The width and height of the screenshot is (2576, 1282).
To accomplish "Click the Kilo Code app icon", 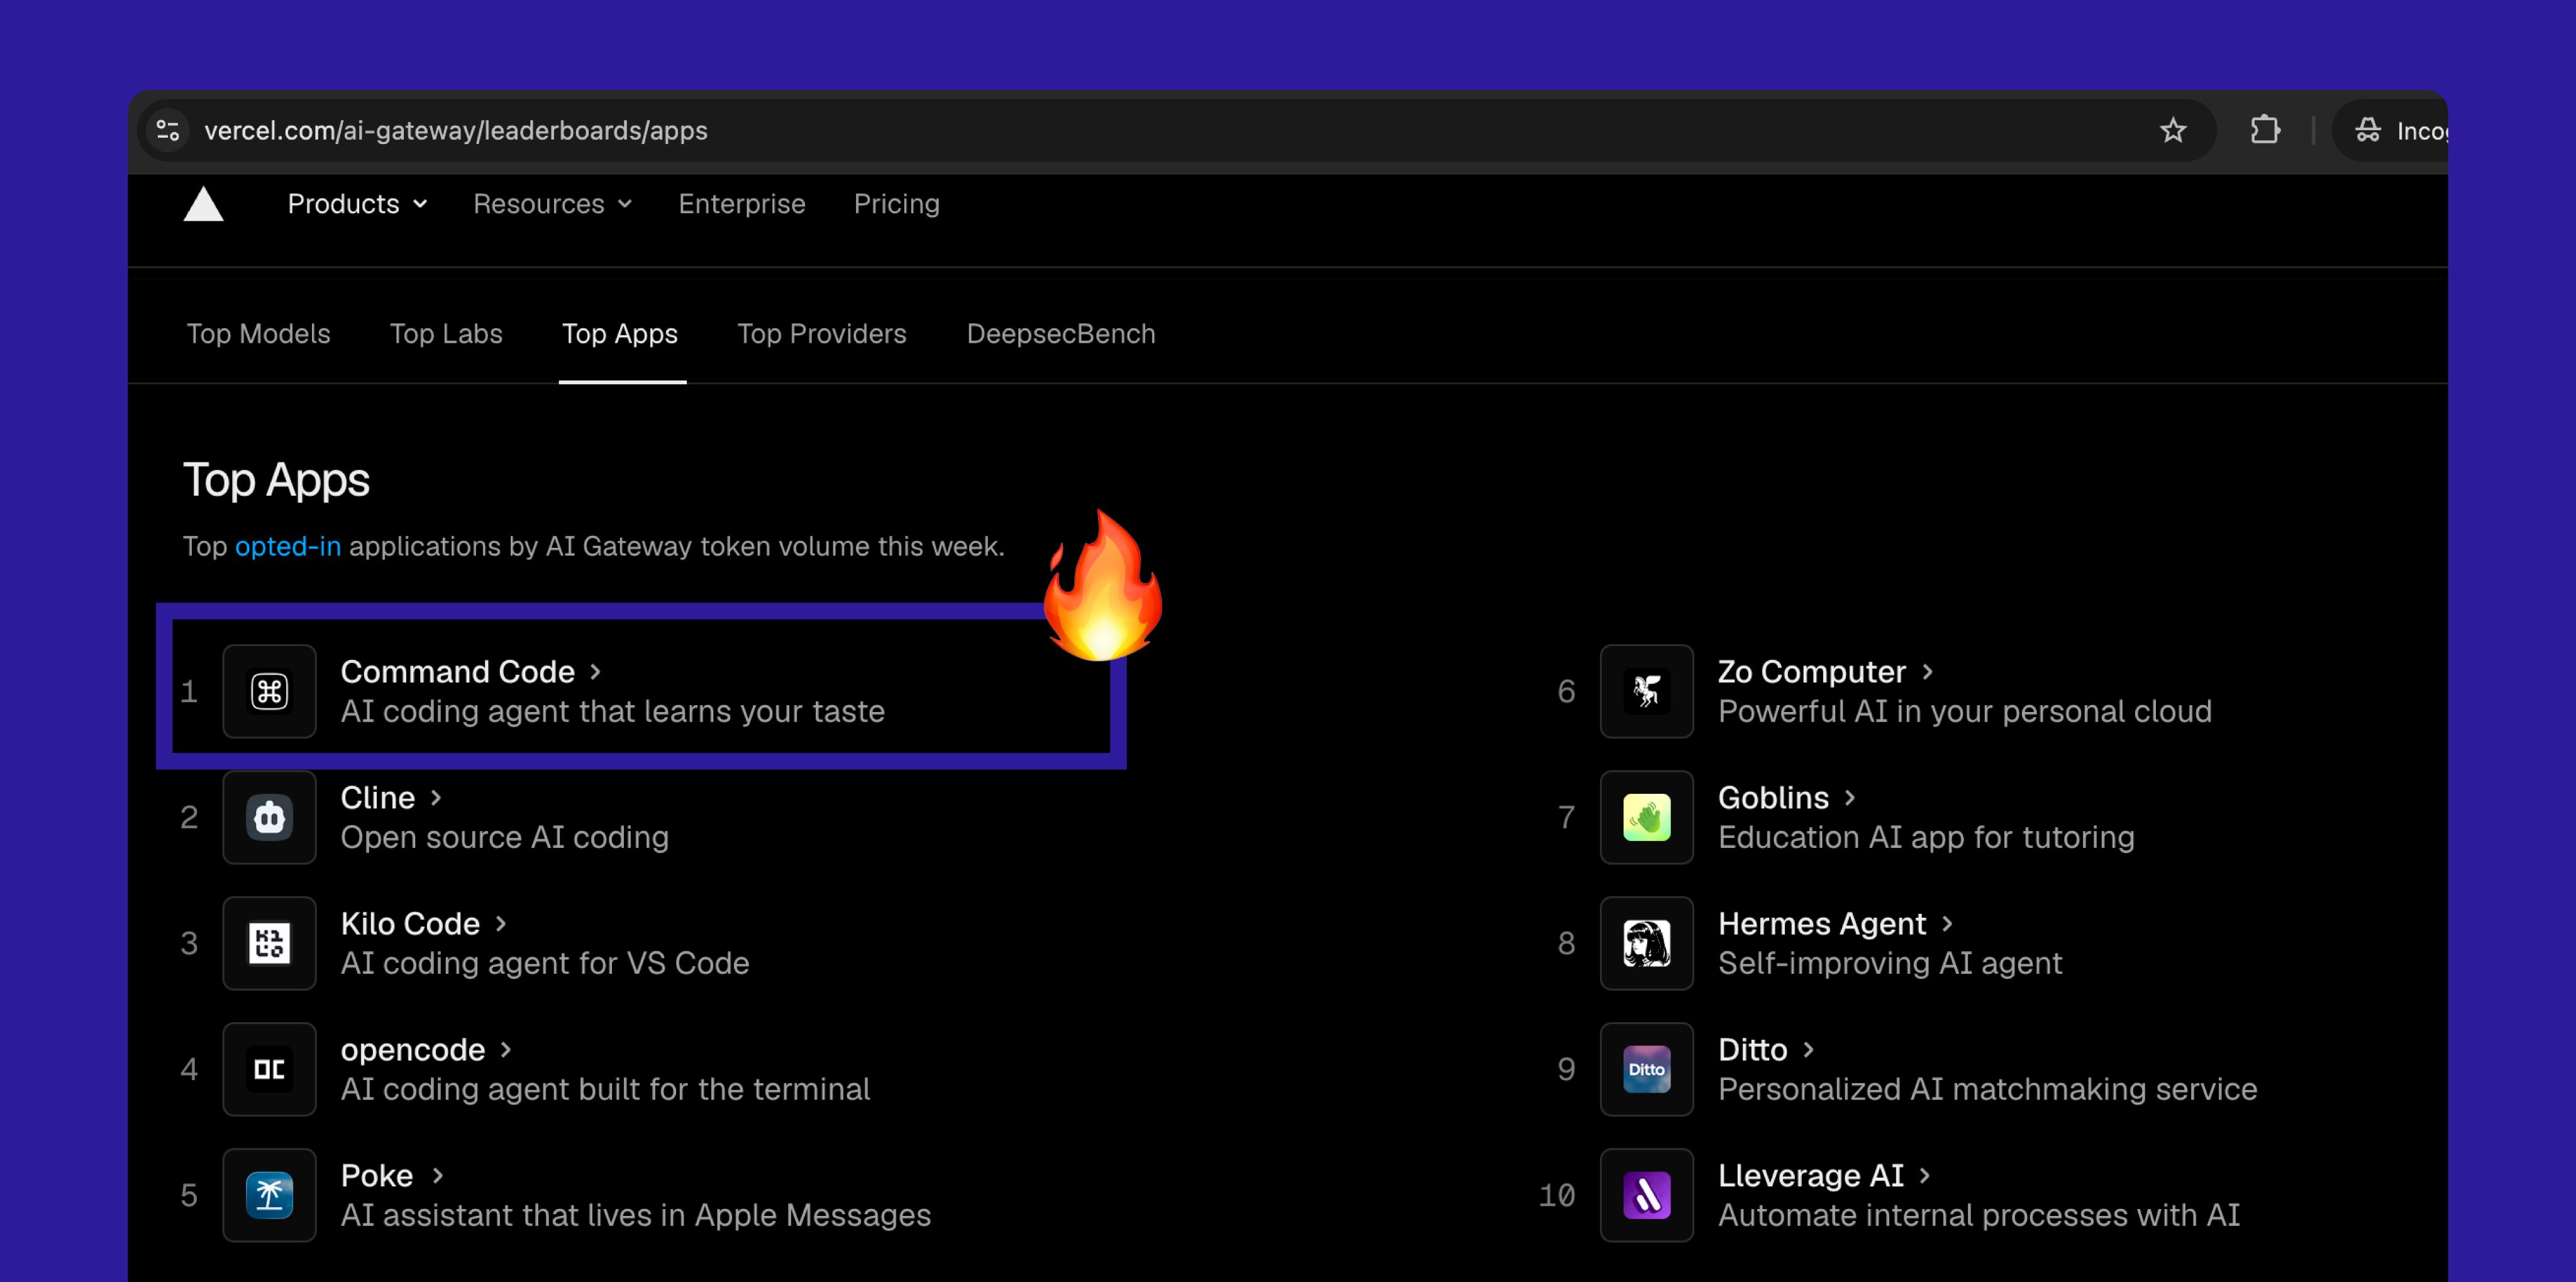I will click(x=269, y=943).
